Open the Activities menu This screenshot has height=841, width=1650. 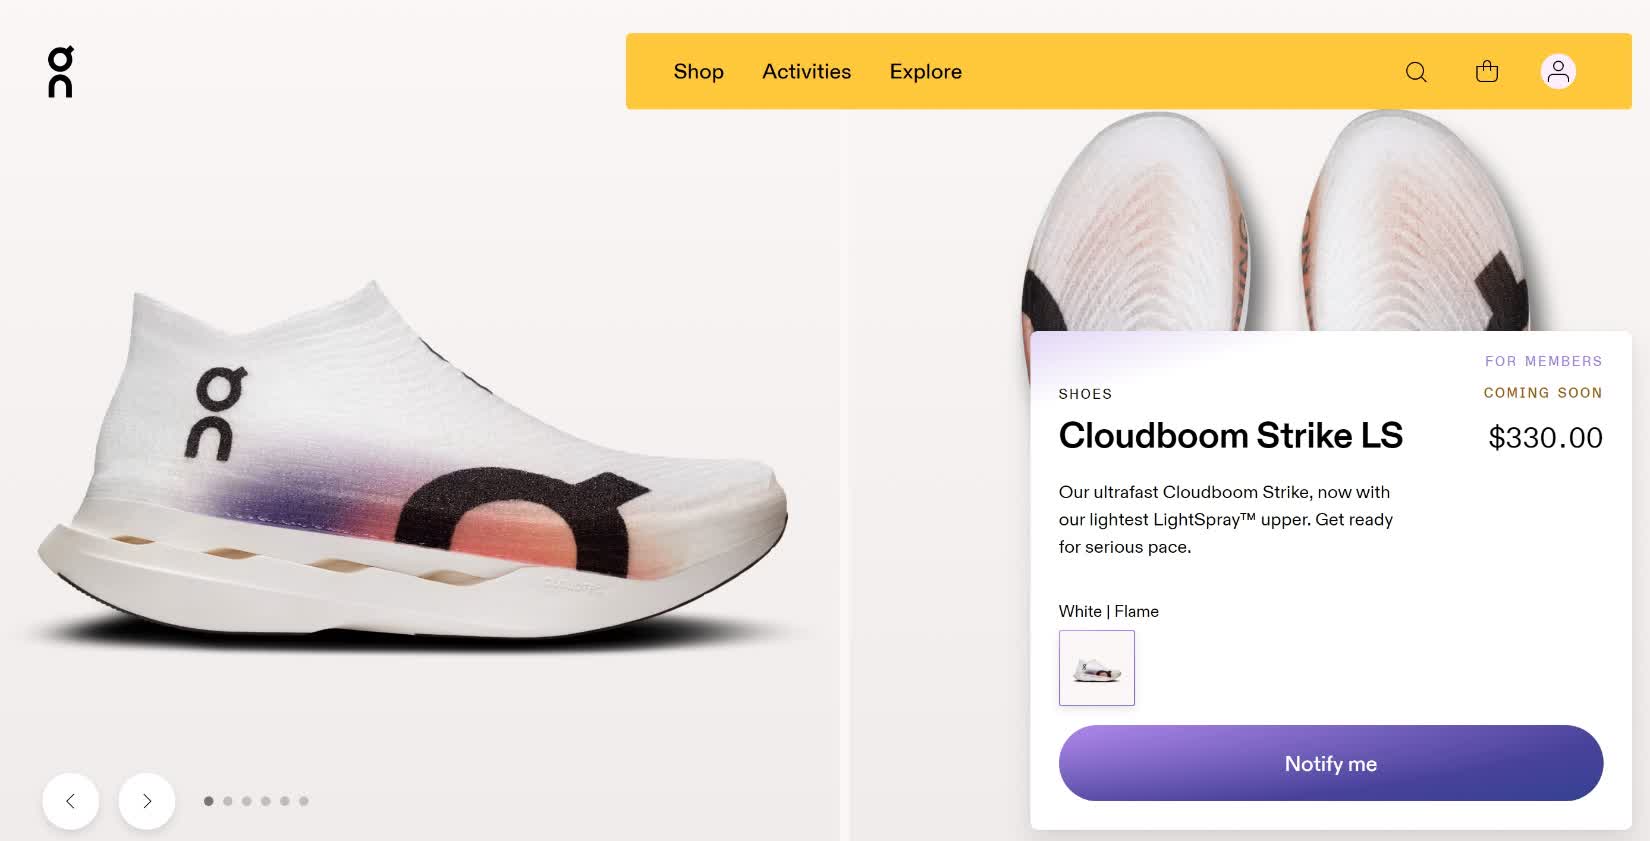[806, 72]
